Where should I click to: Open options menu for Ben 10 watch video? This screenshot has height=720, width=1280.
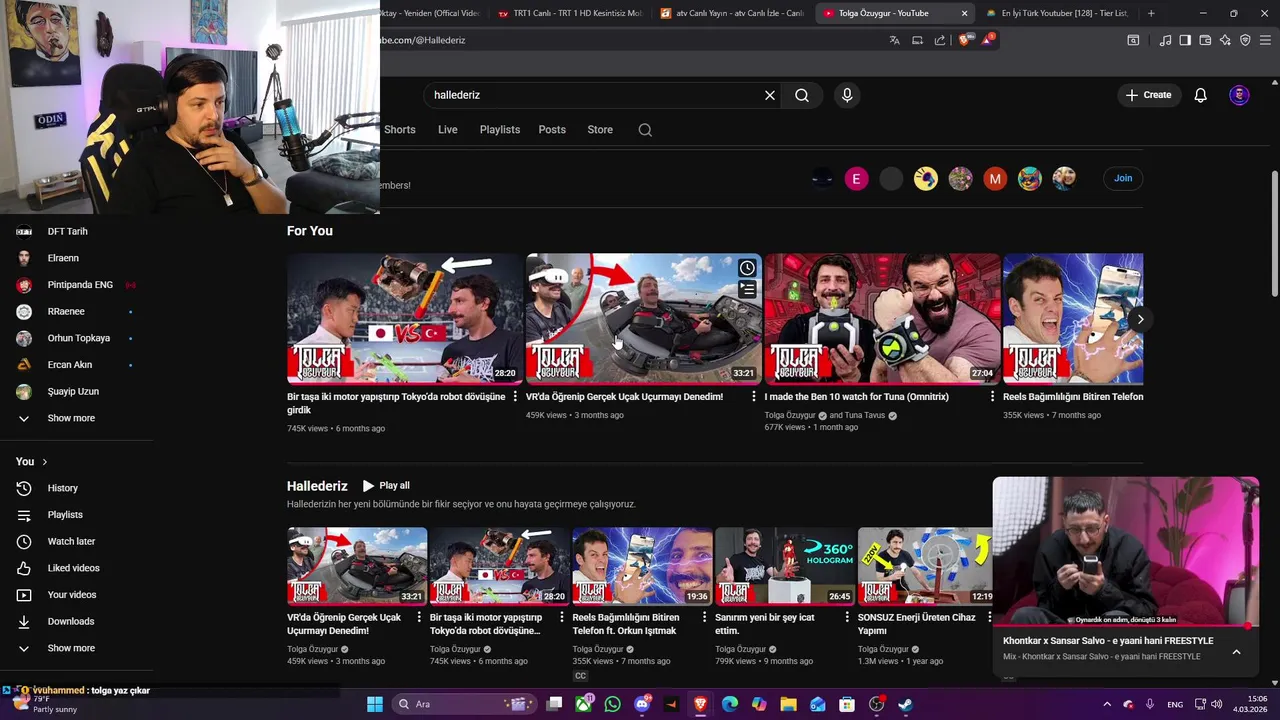993,397
